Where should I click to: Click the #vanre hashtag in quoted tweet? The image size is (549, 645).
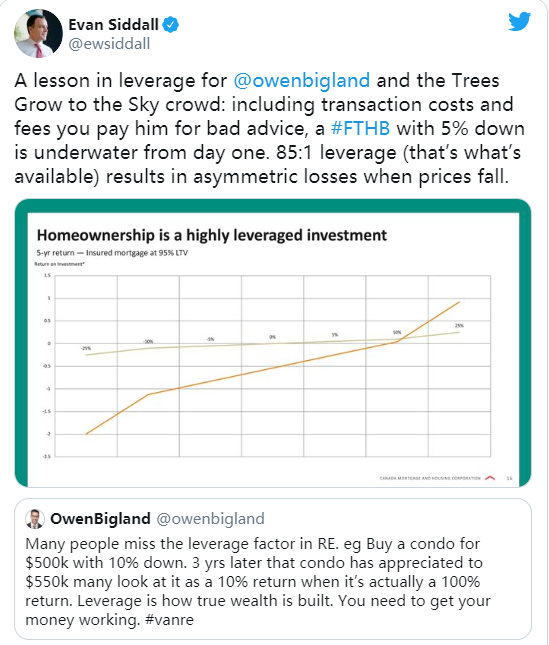(169, 619)
